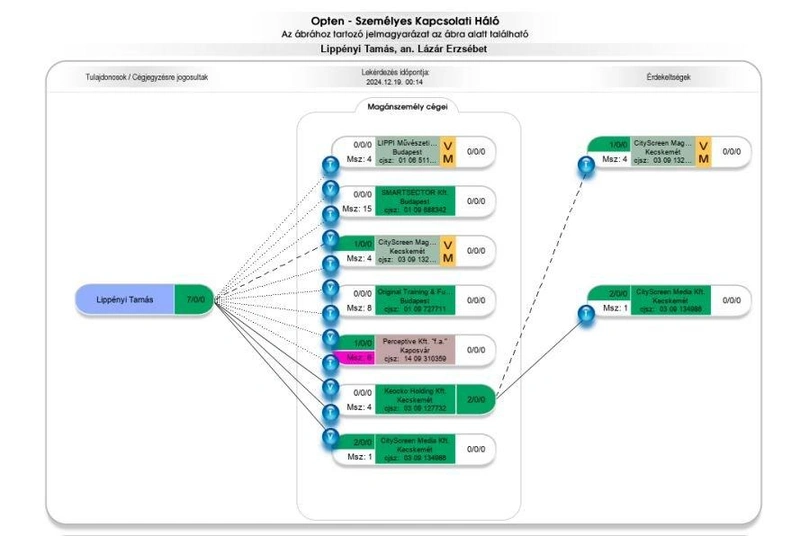The height and width of the screenshot is (536, 800).
Task: Click the jelmagyarázat note under the title
Action: [405, 35]
